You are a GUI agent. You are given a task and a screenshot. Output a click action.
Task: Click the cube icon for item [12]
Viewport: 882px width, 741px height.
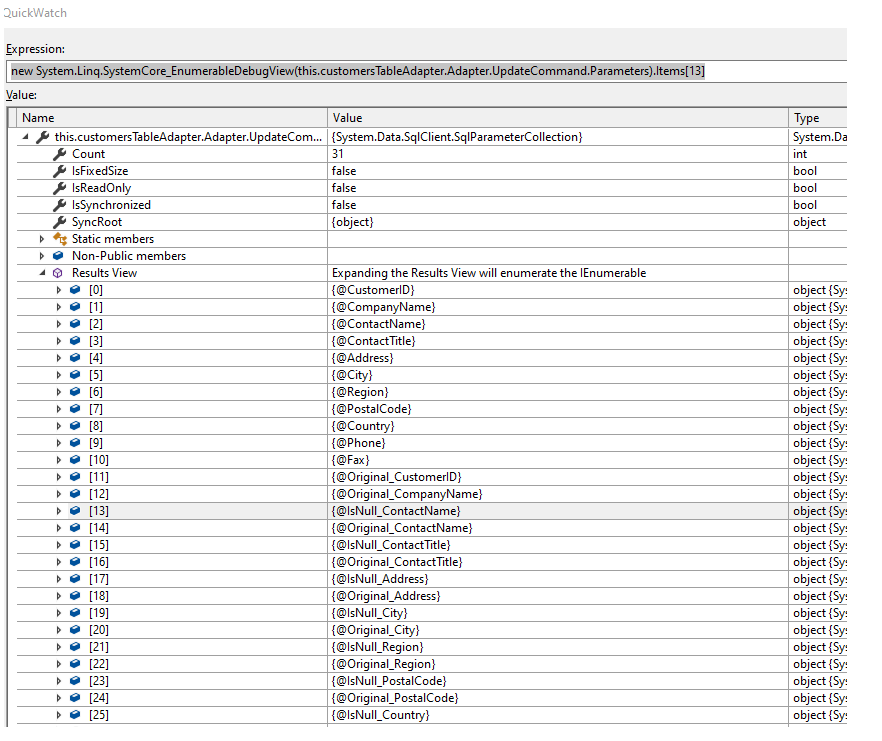click(x=75, y=494)
